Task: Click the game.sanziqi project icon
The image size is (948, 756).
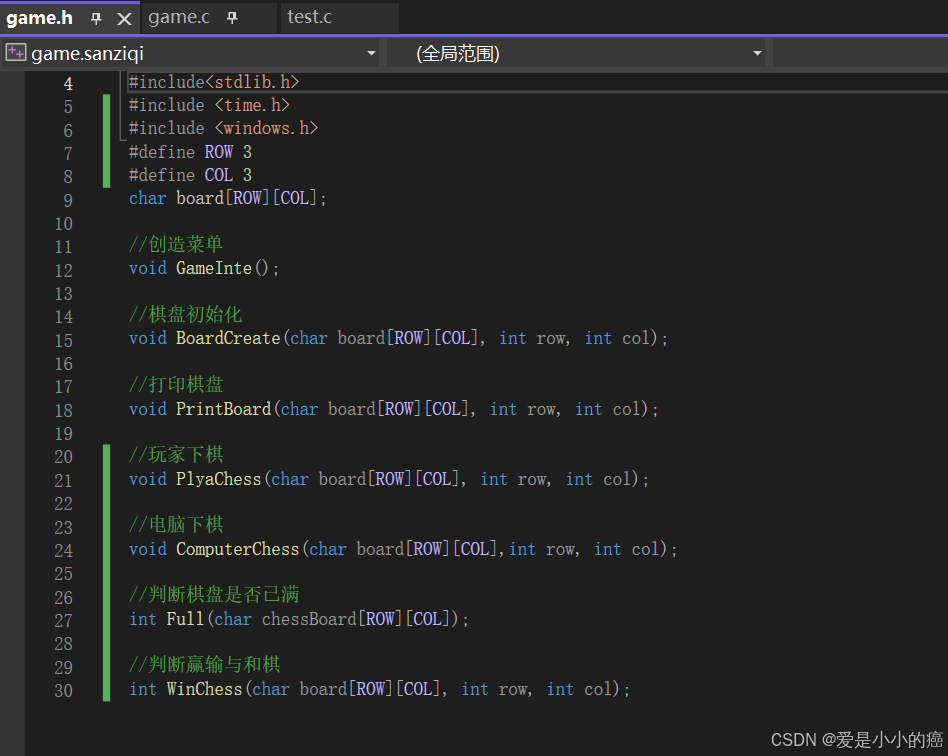Action: click(15, 53)
